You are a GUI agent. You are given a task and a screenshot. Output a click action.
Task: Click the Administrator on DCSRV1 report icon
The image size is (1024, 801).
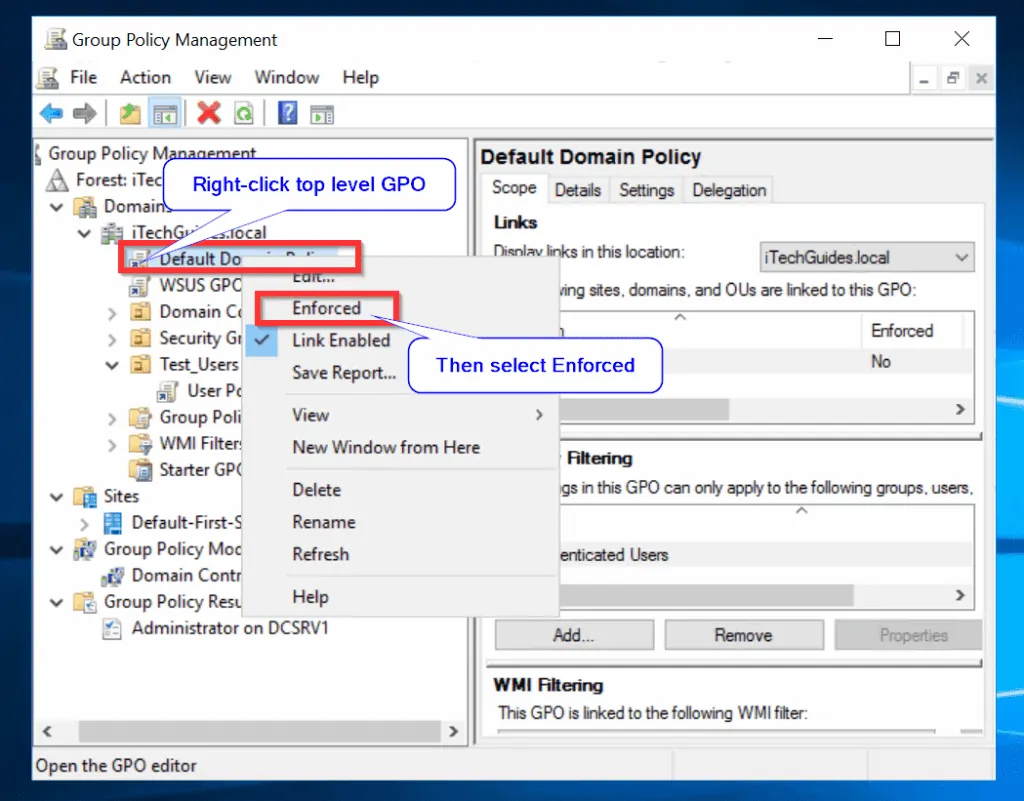pyautogui.click(x=112, y=628)
